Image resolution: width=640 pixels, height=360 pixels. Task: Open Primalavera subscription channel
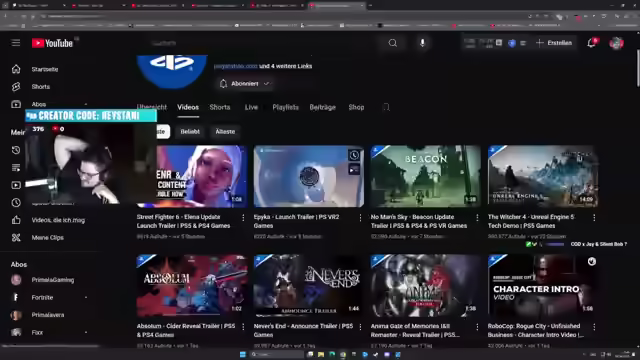pos(49,315)
